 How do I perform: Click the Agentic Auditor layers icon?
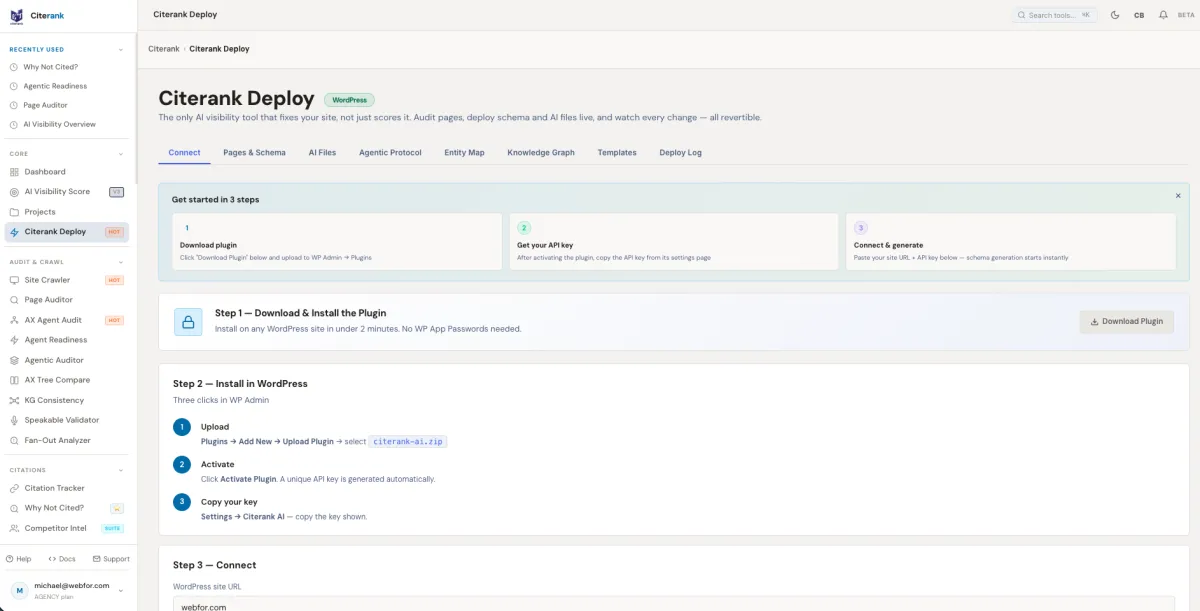(x=14, y=360)
